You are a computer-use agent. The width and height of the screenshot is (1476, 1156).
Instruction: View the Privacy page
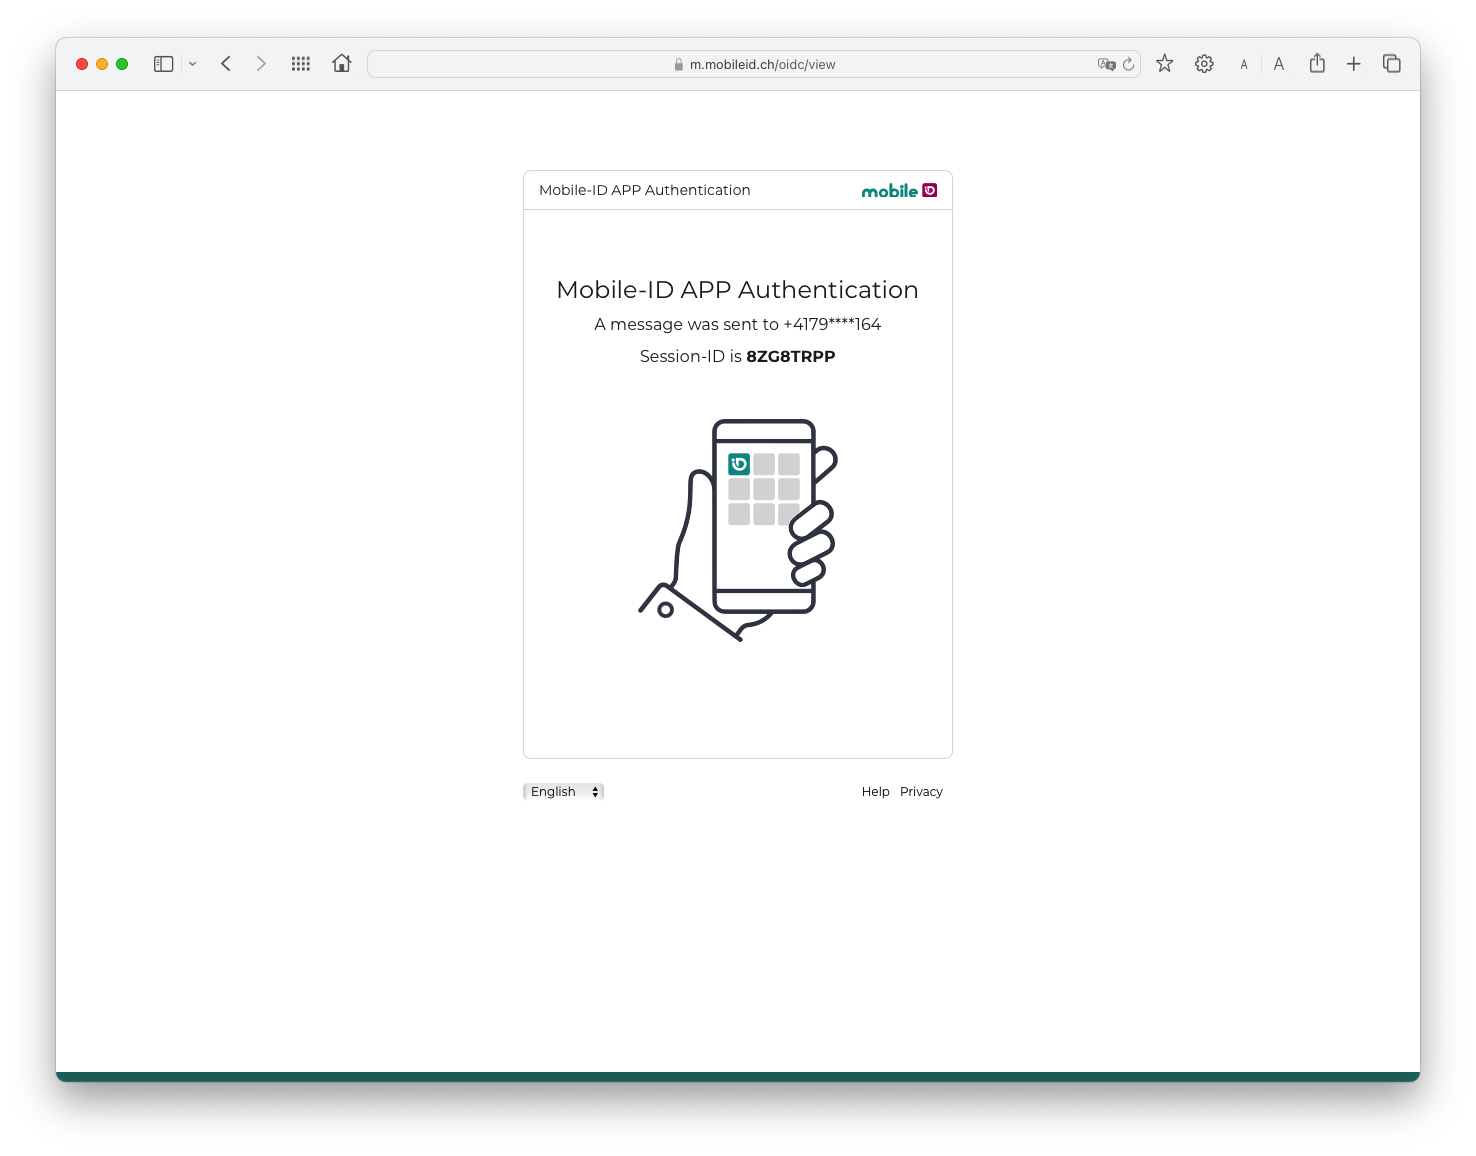(920, 791)
